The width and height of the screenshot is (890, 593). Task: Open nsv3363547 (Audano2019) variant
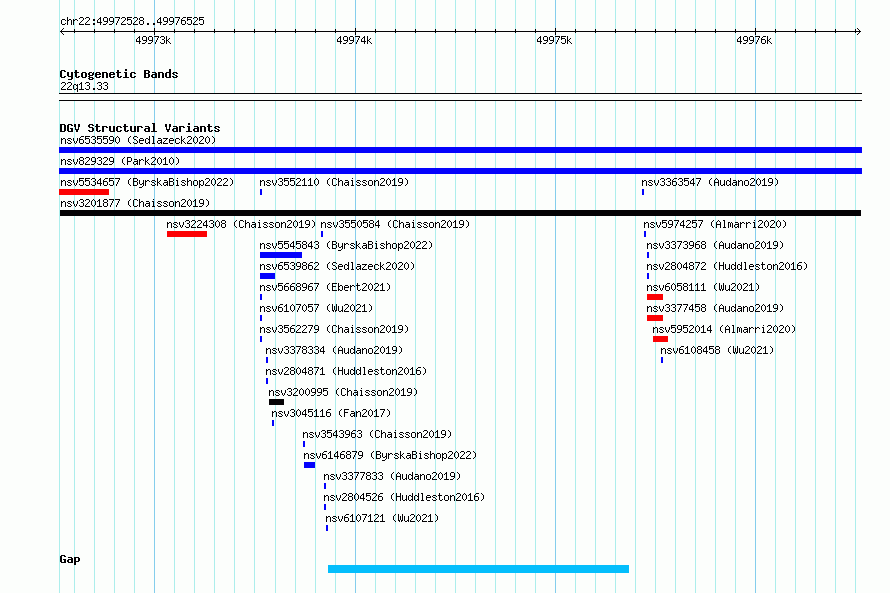[710, 182]
